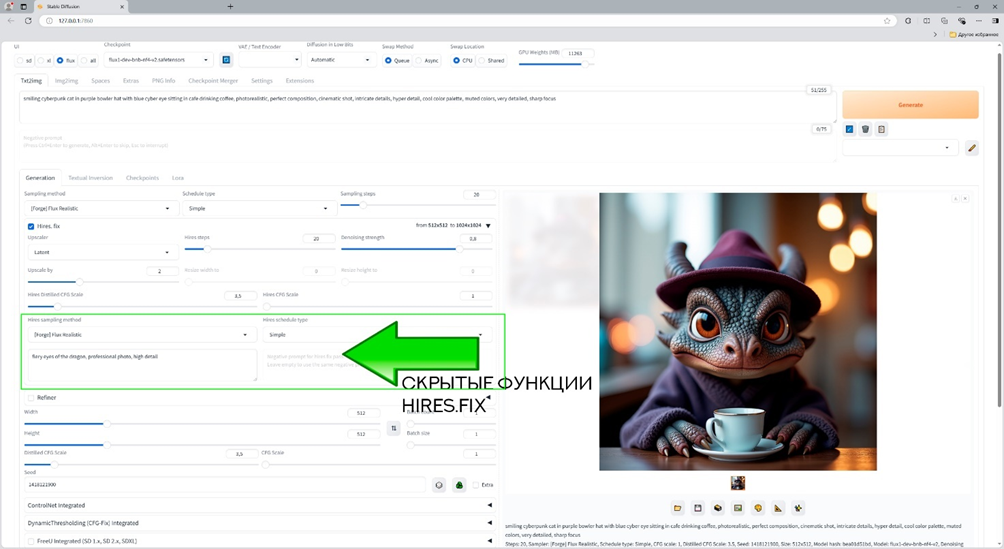Image resolution: width=1004 pixels, height=549 pixels.
Task: Open the browser split screen icon
Action: coord(927,20)
